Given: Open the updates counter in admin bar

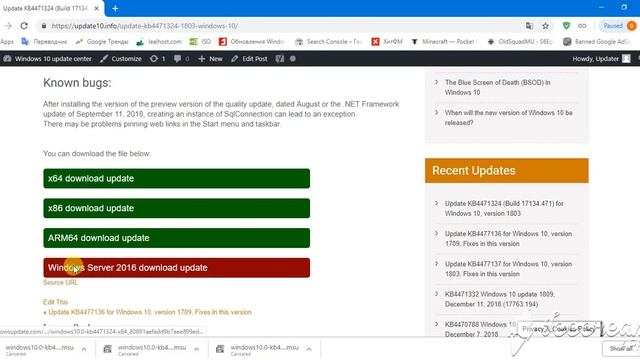Looking at the screenshot, I should click(158, 59).
